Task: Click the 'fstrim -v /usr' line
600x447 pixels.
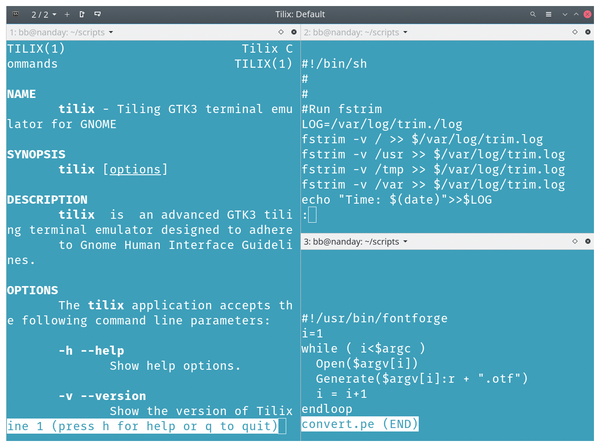Action: (x=433, y=154)
